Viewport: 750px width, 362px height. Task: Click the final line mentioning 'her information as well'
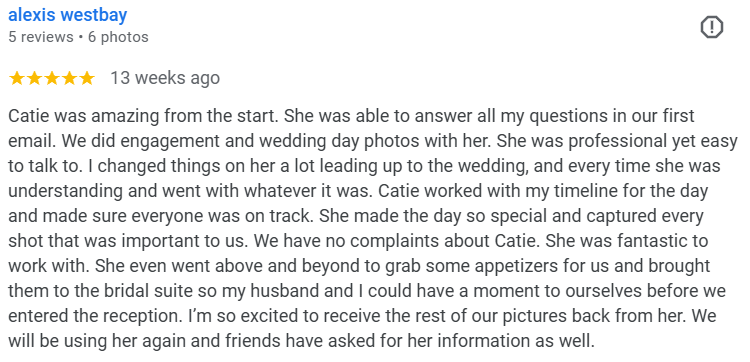coord(301,341)
